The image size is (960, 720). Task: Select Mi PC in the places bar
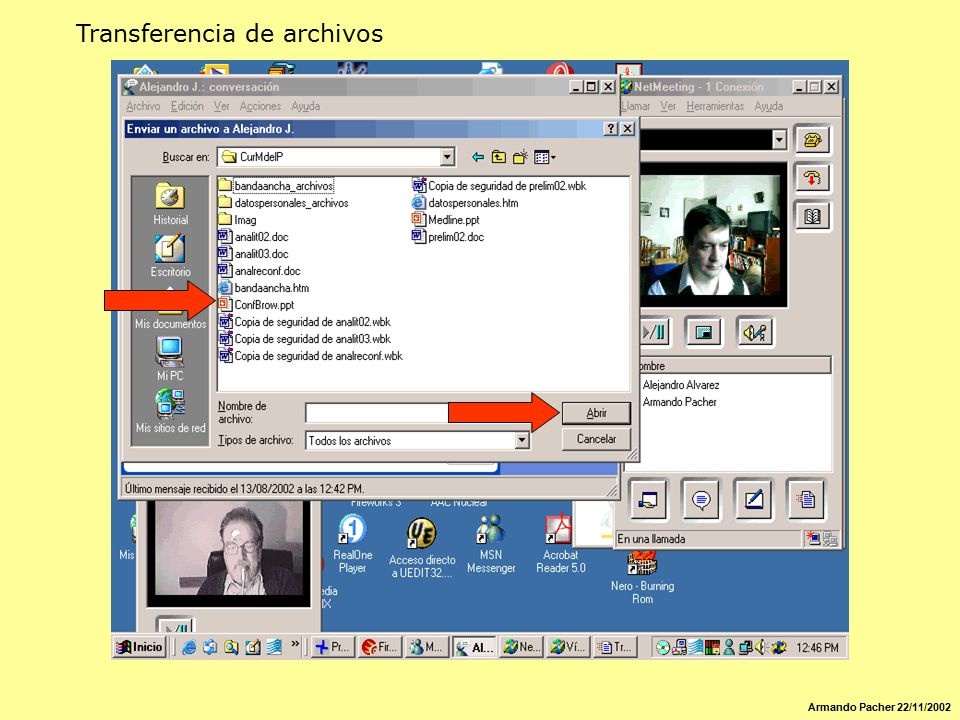[x=170, y=359]
